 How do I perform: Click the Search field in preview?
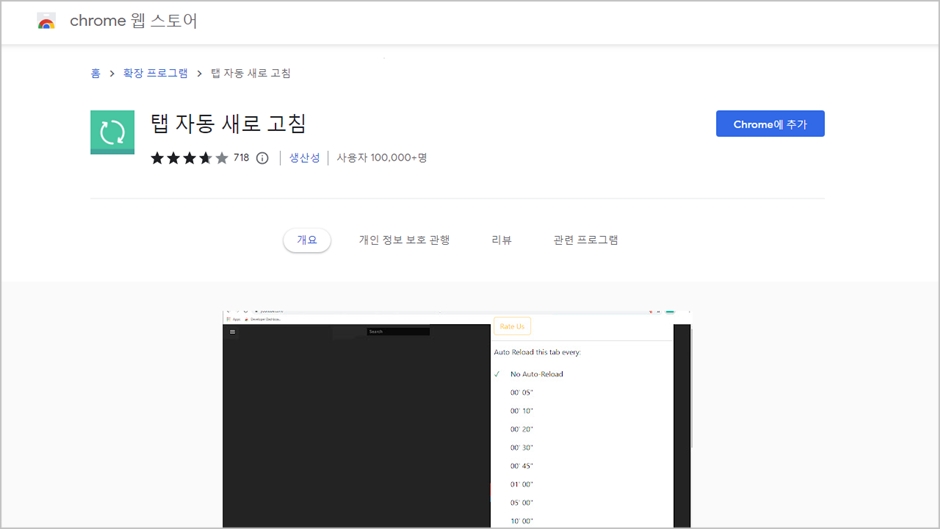click(398, 332)
